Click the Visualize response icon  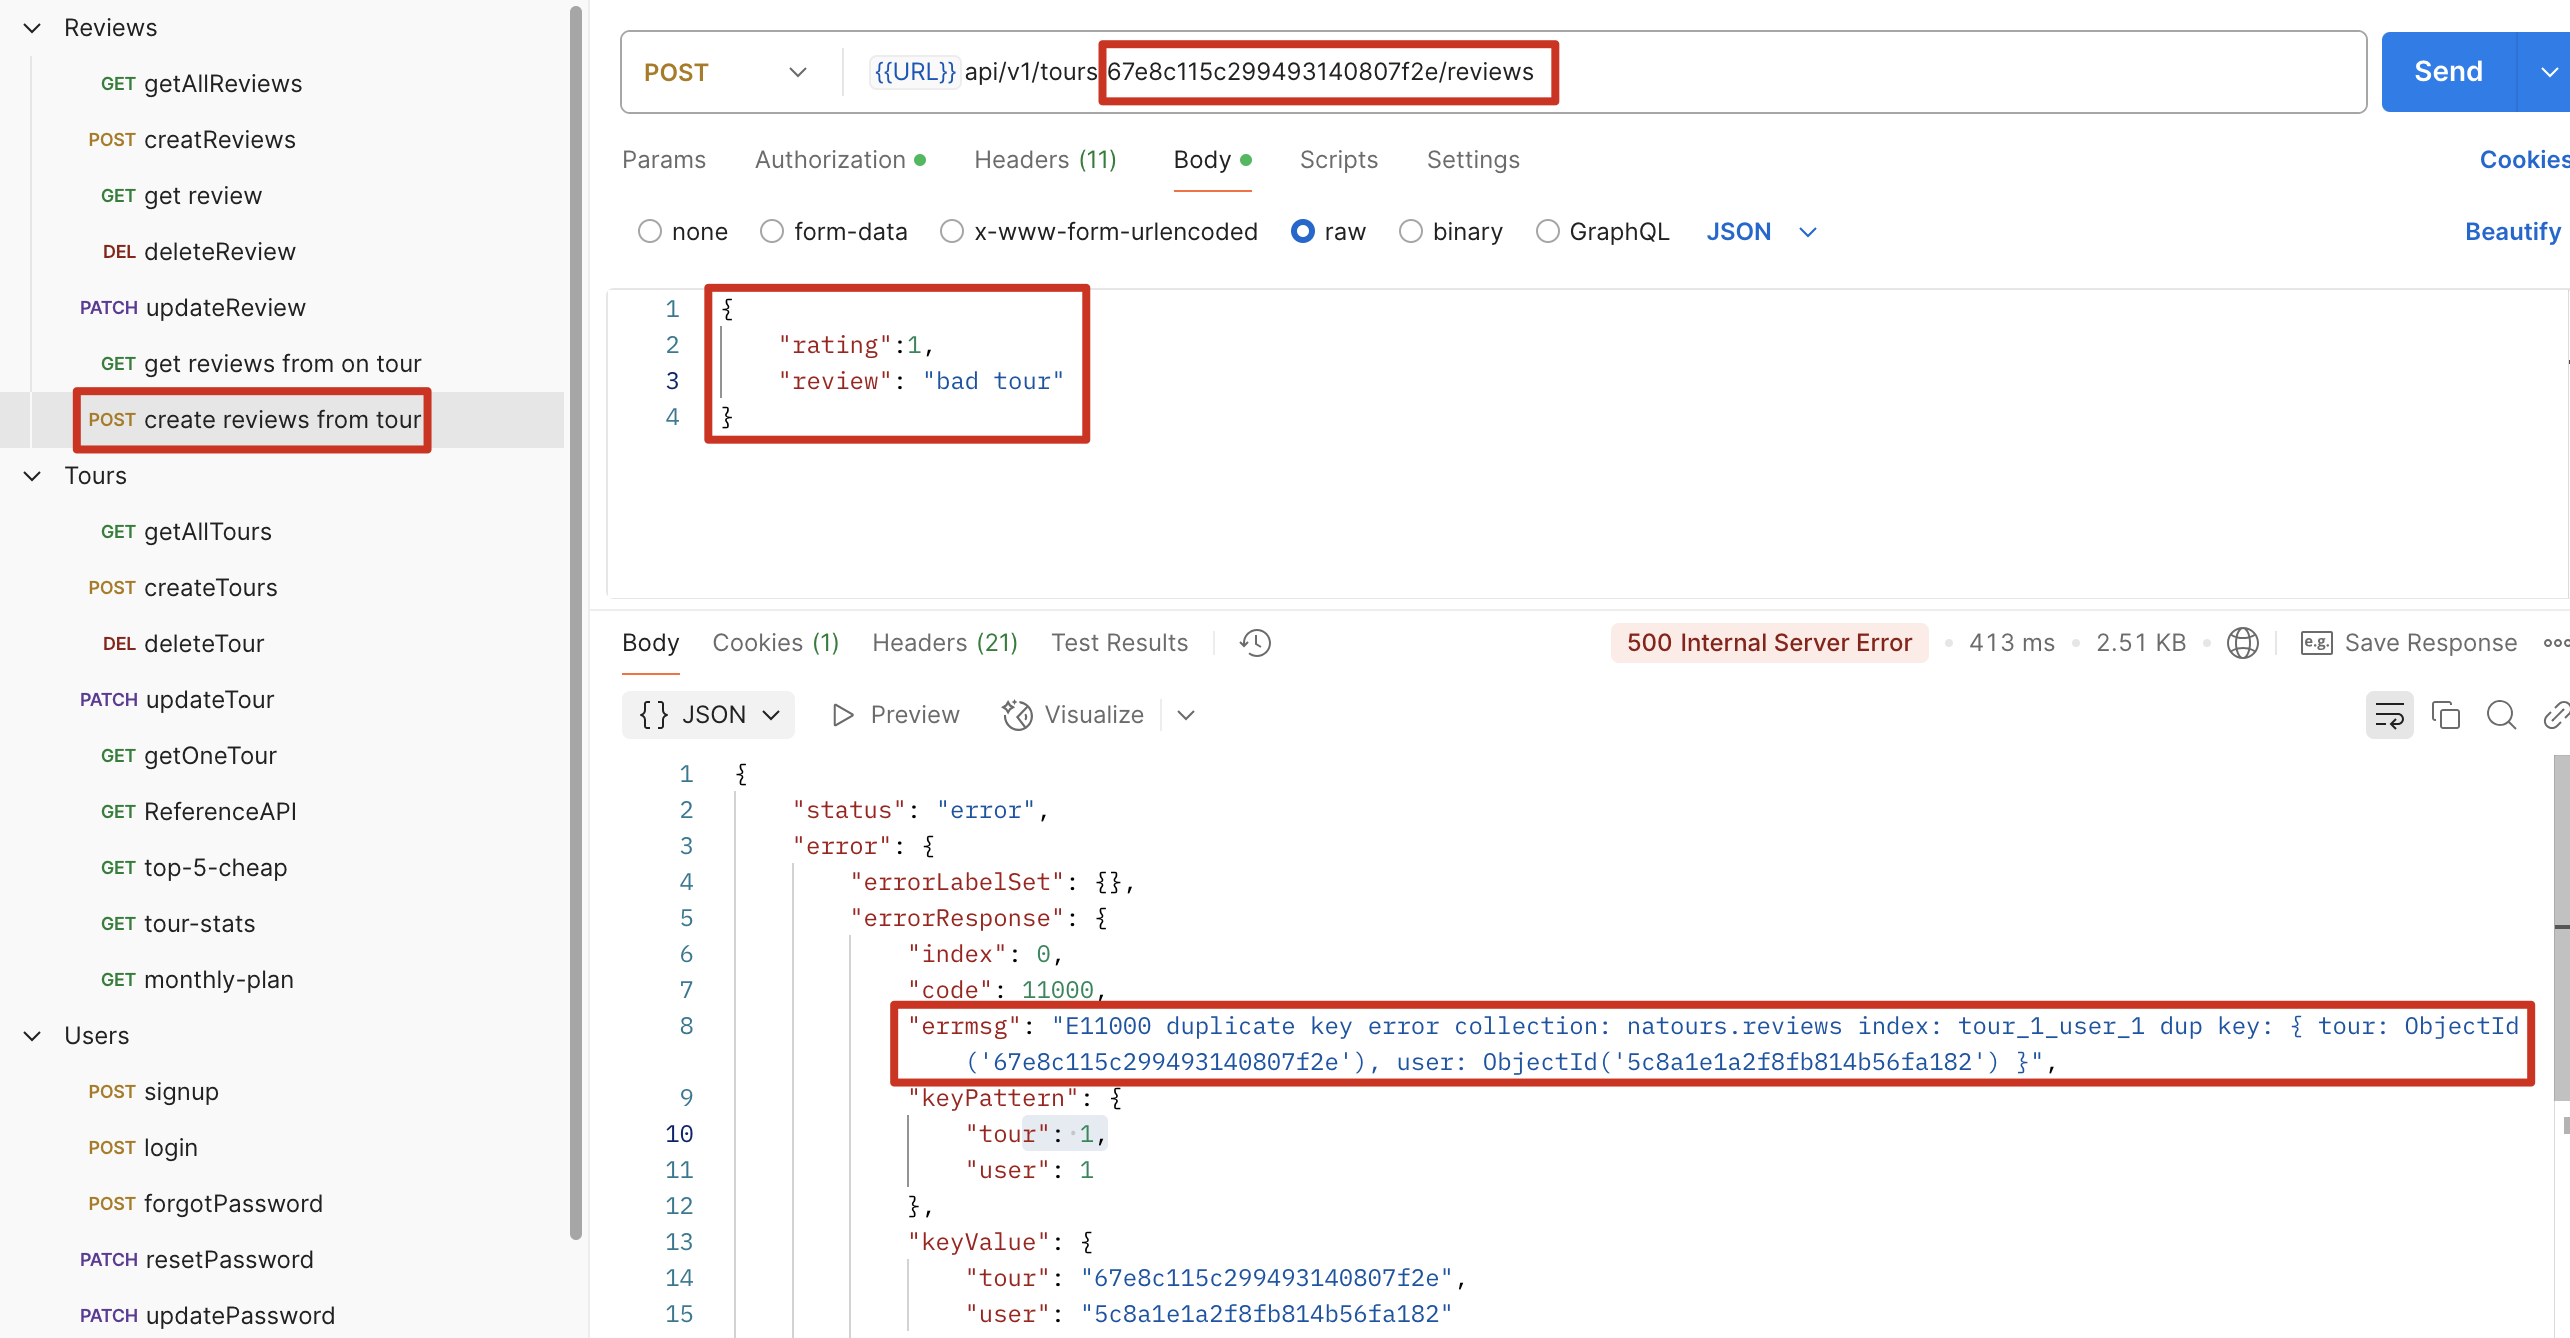tap(1017, 715)
